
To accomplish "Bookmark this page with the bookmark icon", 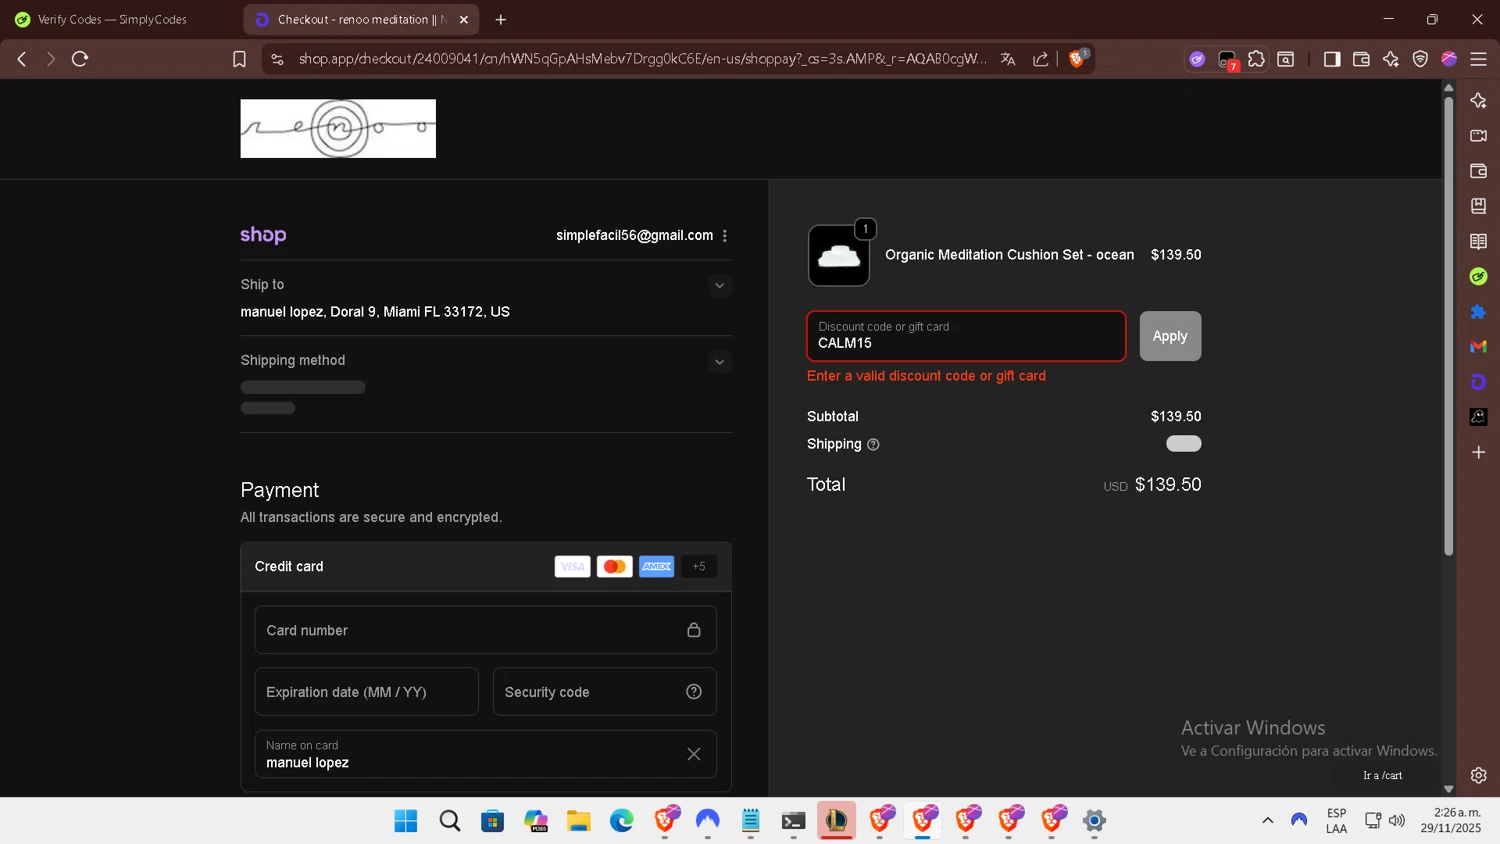I will click(x=239, y=59).
